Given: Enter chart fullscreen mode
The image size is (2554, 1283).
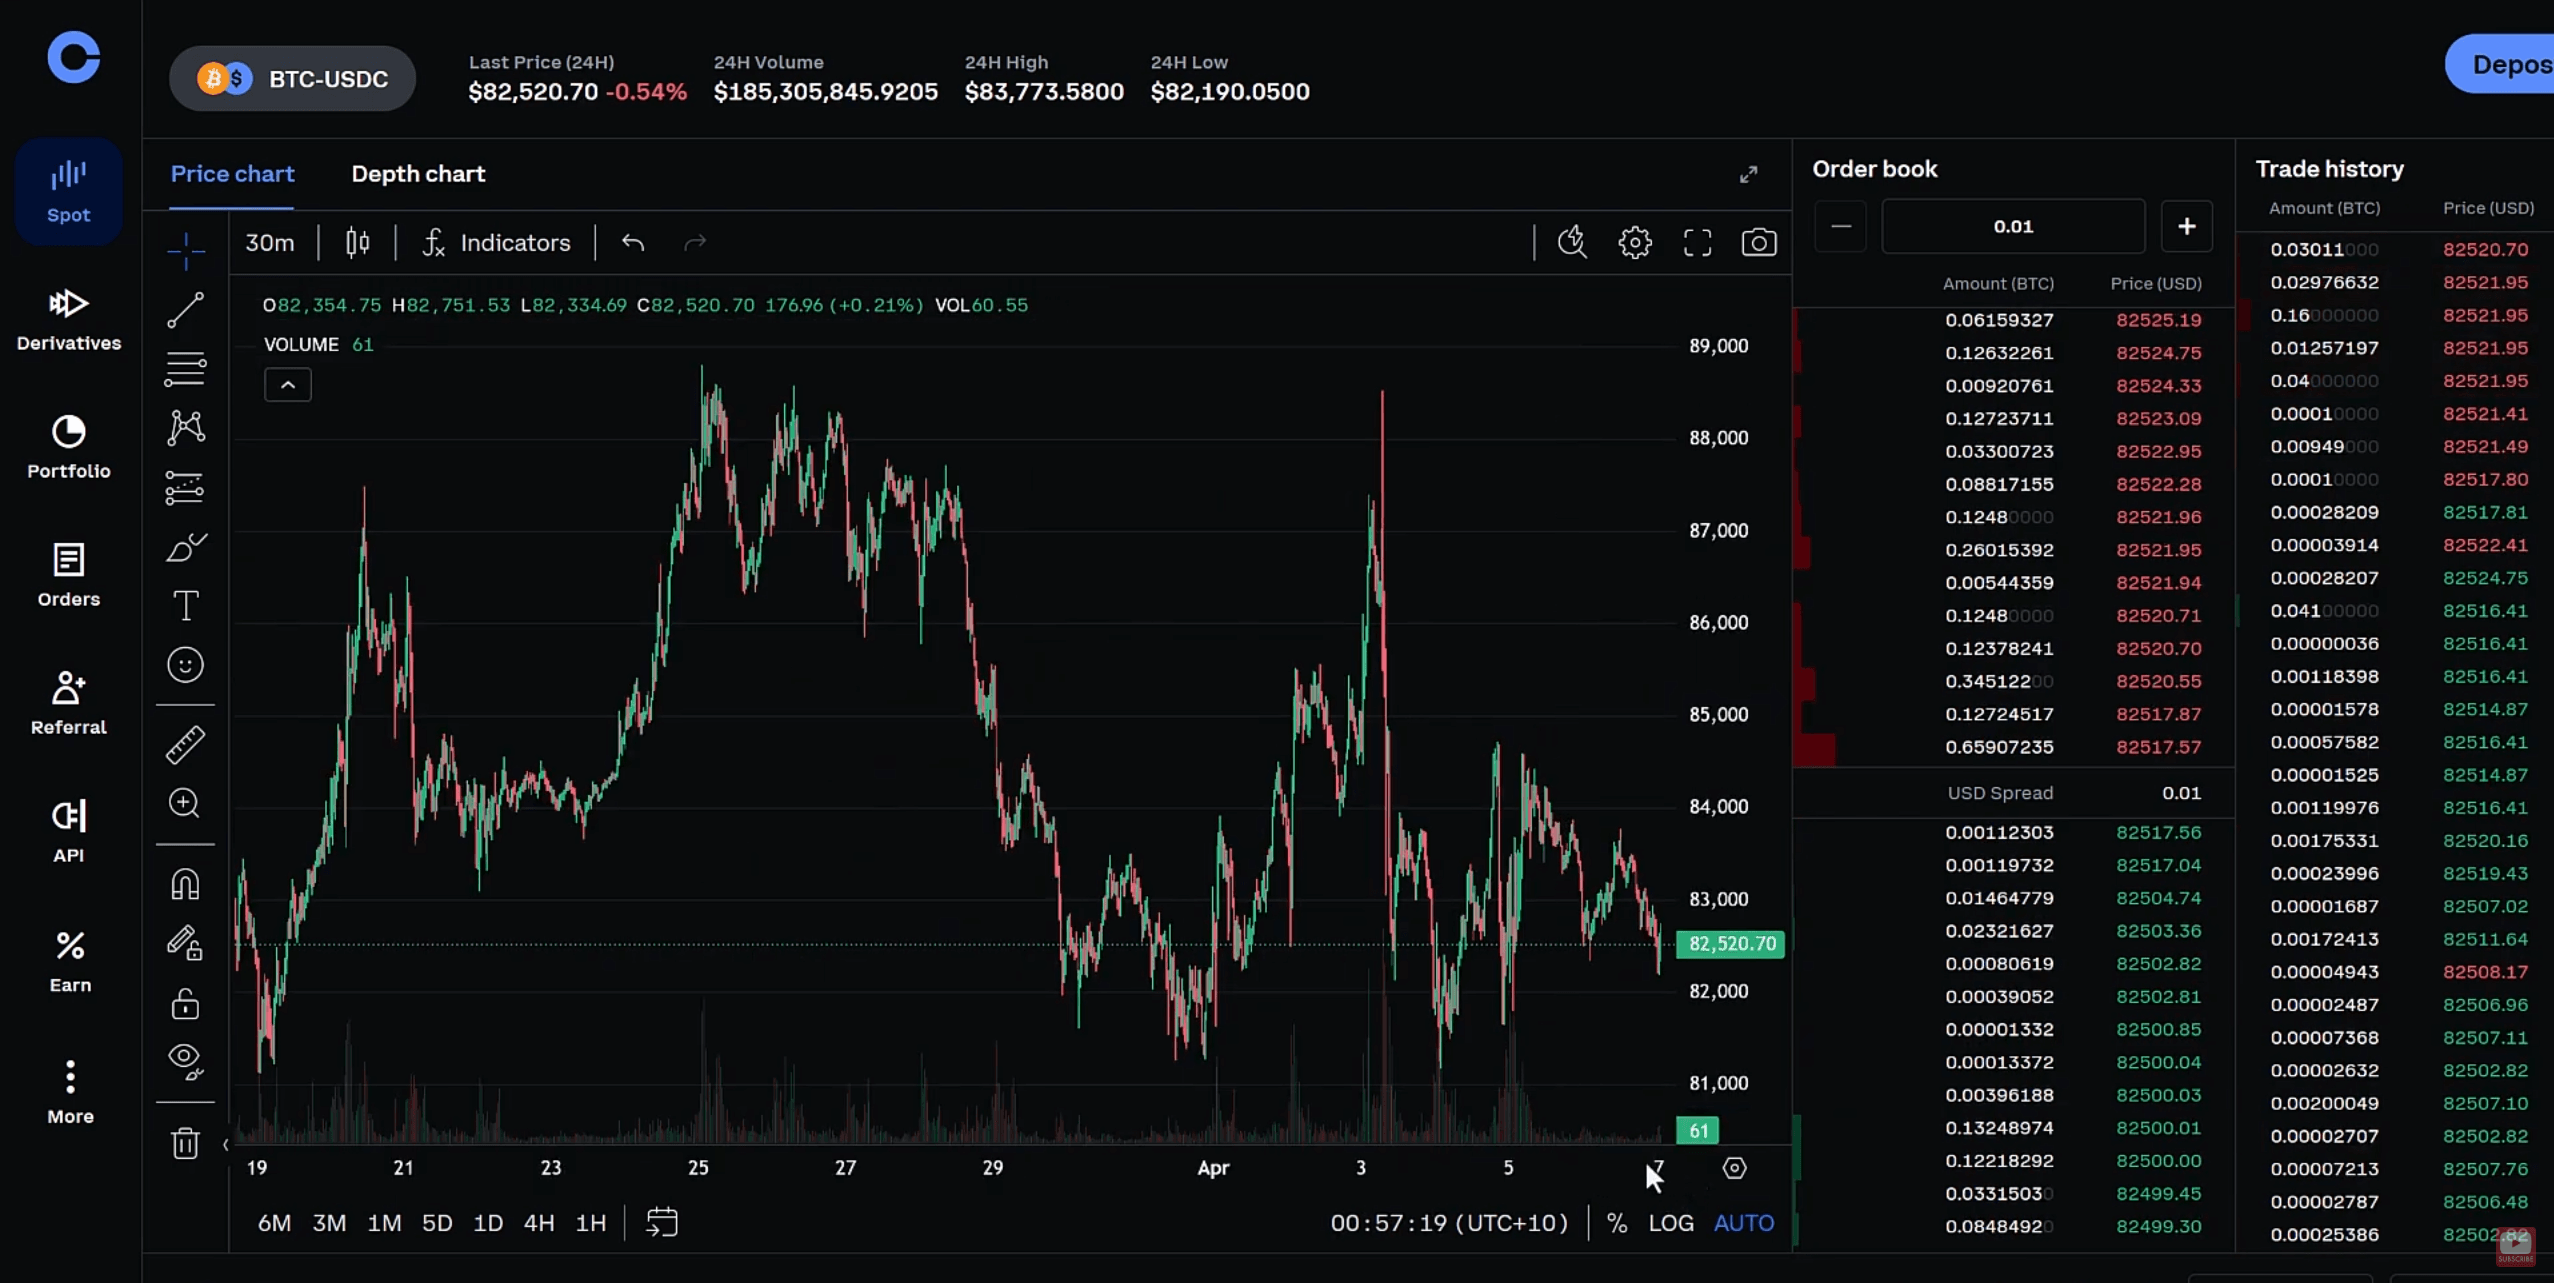Looking at the screenshot, I should pyautogui.click(x=1697, y=243).
